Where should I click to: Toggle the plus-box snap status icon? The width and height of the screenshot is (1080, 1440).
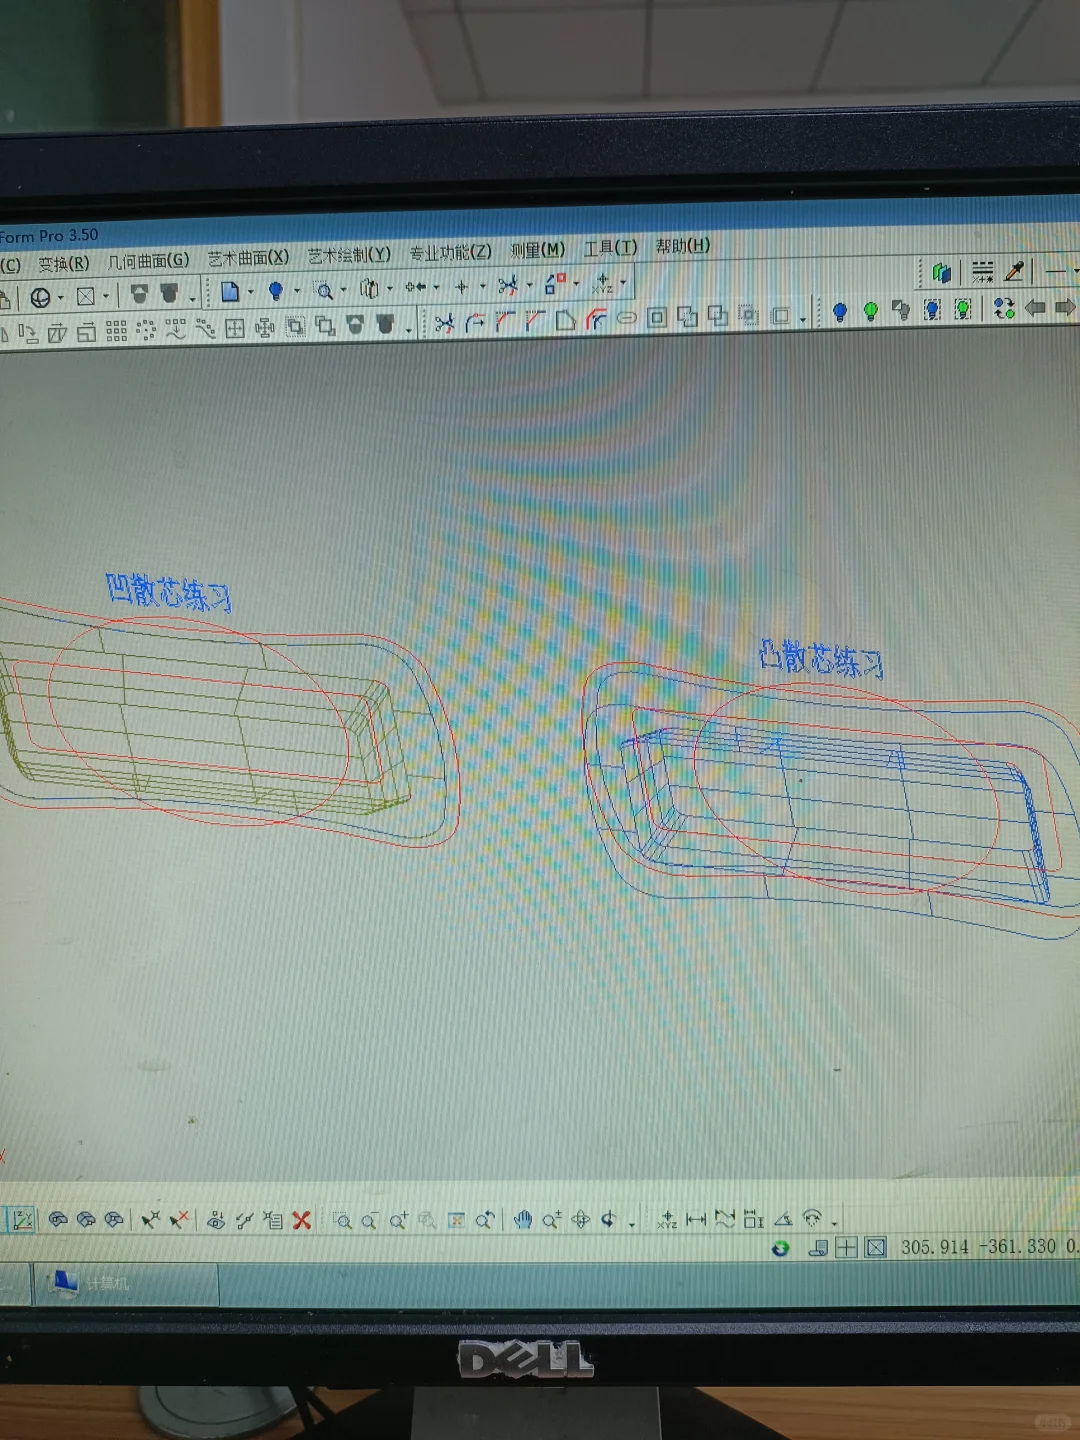[x=846, y=1247]
